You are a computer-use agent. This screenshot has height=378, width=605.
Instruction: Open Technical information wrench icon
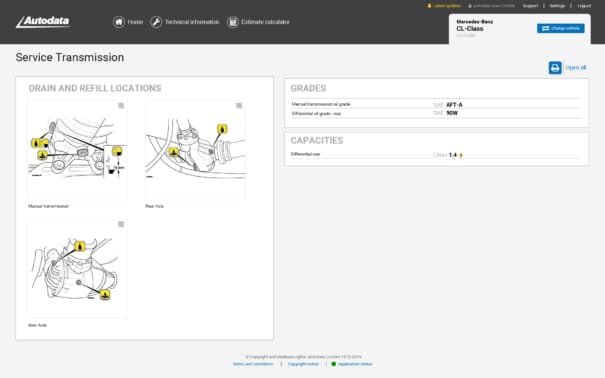pyautogui.click(x=156, y=22)
